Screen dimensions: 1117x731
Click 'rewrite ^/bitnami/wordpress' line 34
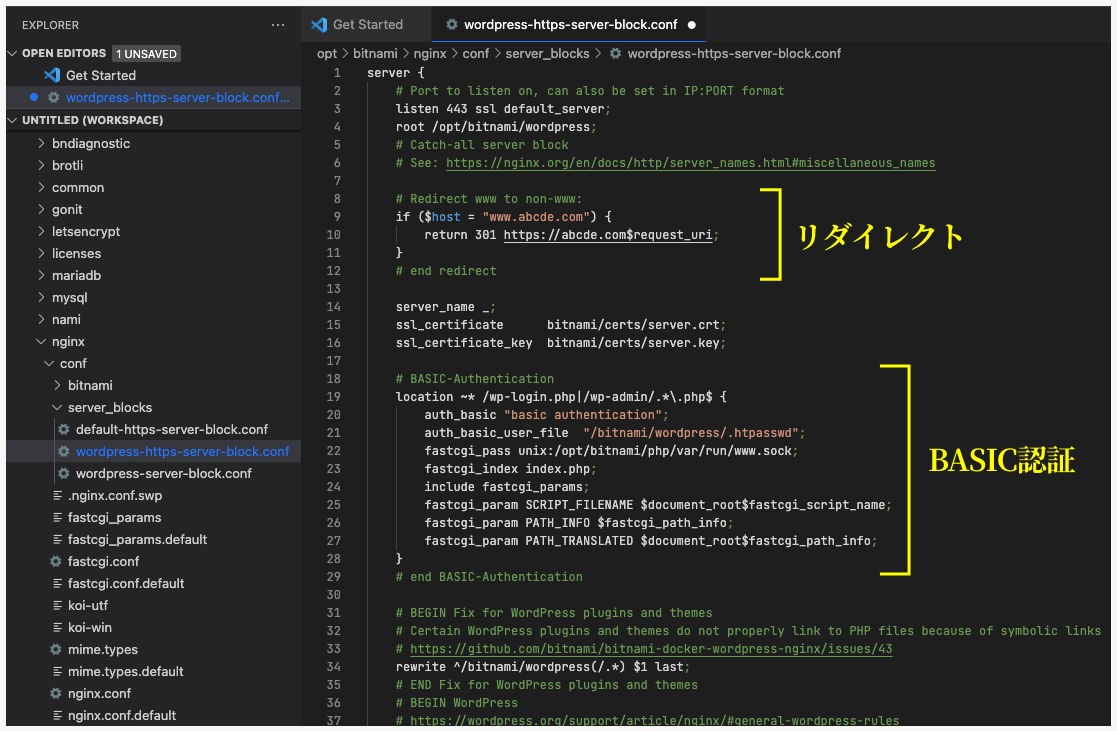click(543, 667)
